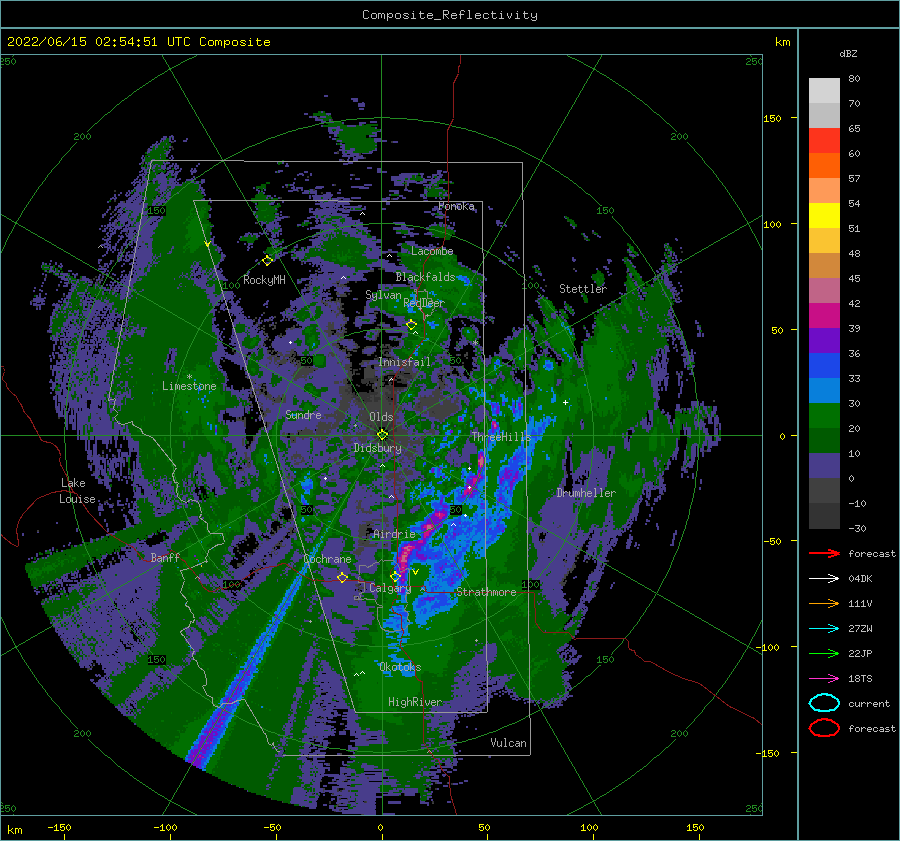Image resolution: width=900 pixels, height=841 pixels.
Task: Click the RedDeer city label
Action: tap(424, 303)
